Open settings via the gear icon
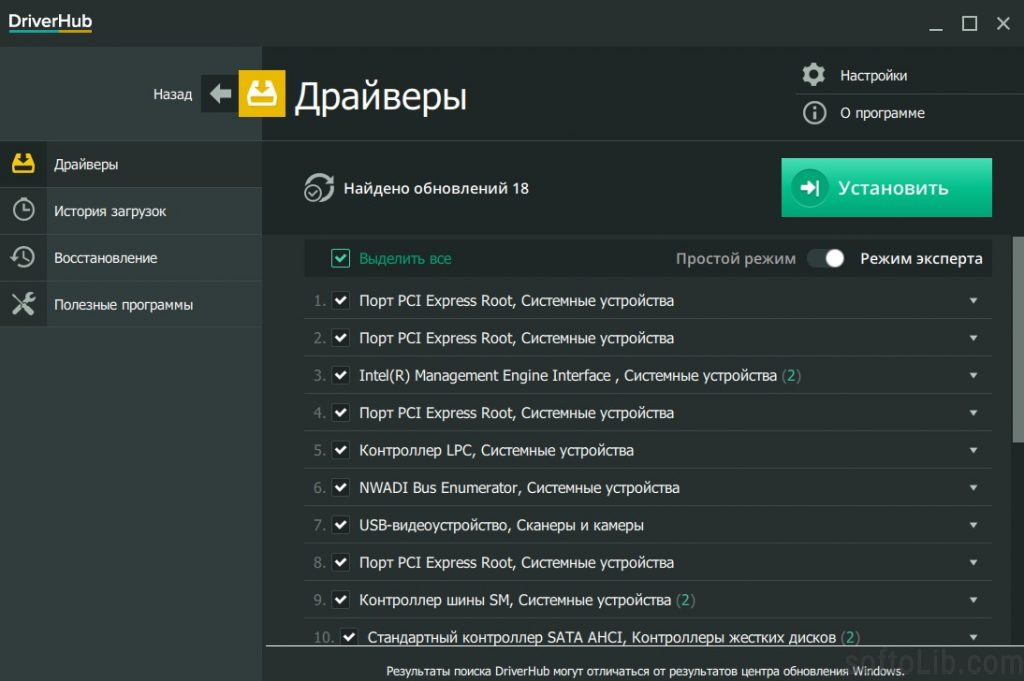The image size is (1024, 681). pyautogui.click(x=814, y=74)
